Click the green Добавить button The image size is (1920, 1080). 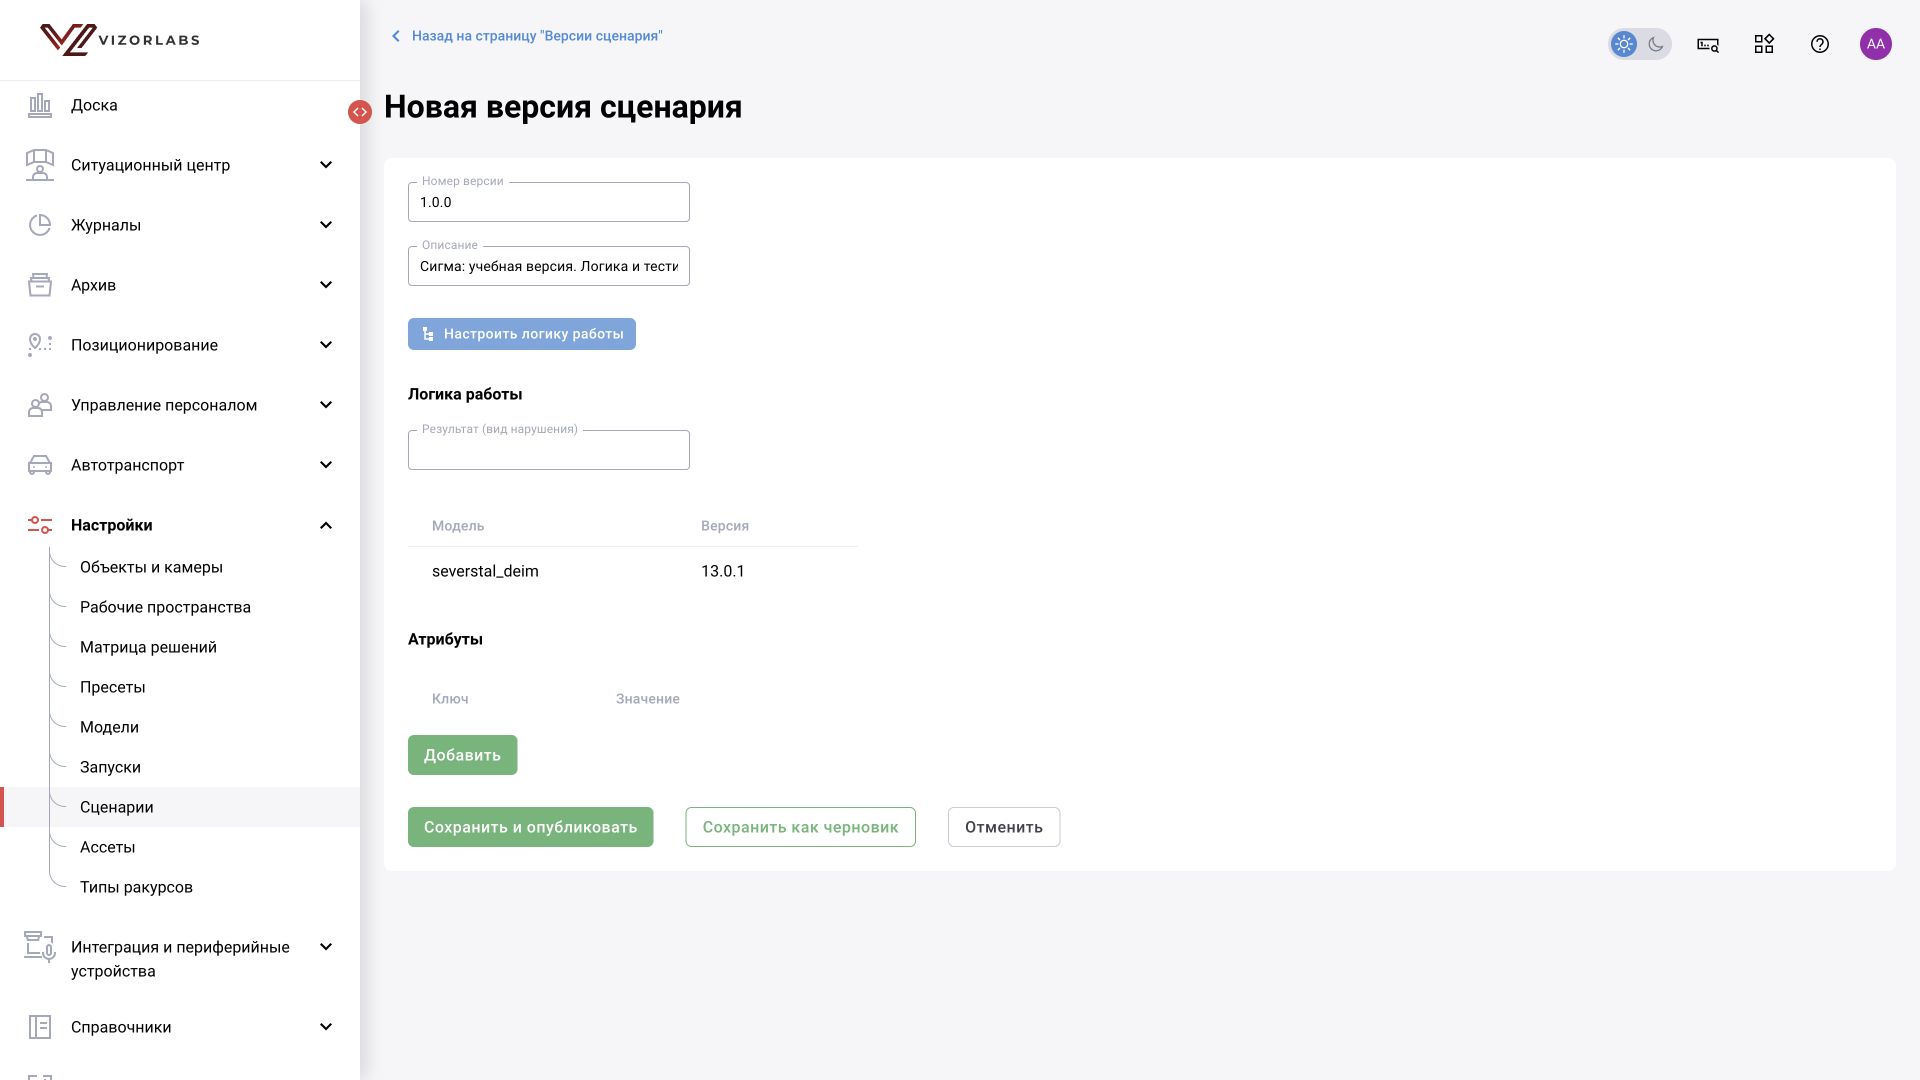click(462, 755)
